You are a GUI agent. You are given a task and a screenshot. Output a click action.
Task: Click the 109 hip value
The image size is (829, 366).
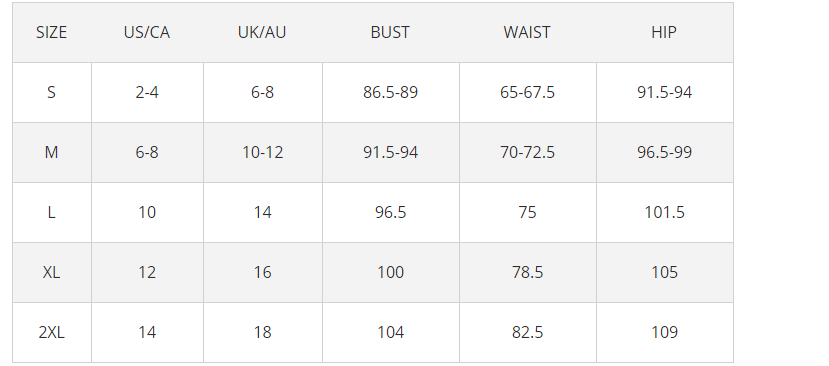665,333
